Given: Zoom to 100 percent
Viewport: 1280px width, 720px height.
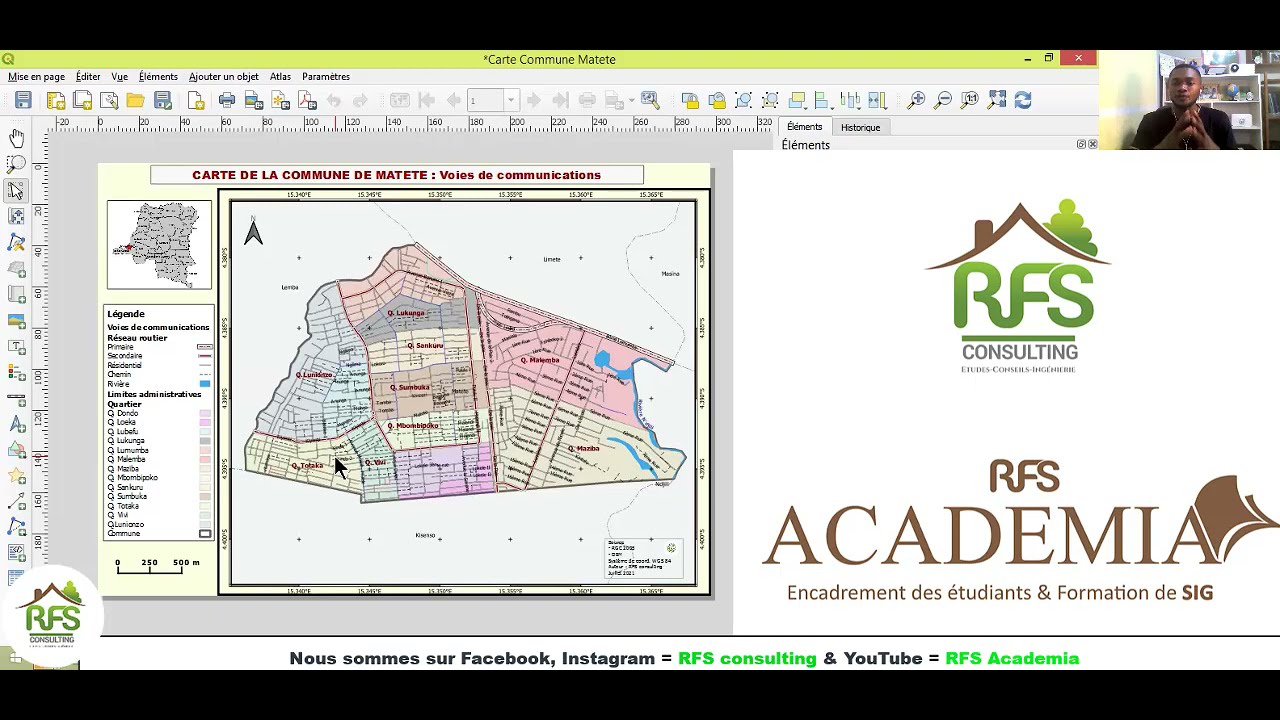Looking at the screenshot, I should click(970, 100).
